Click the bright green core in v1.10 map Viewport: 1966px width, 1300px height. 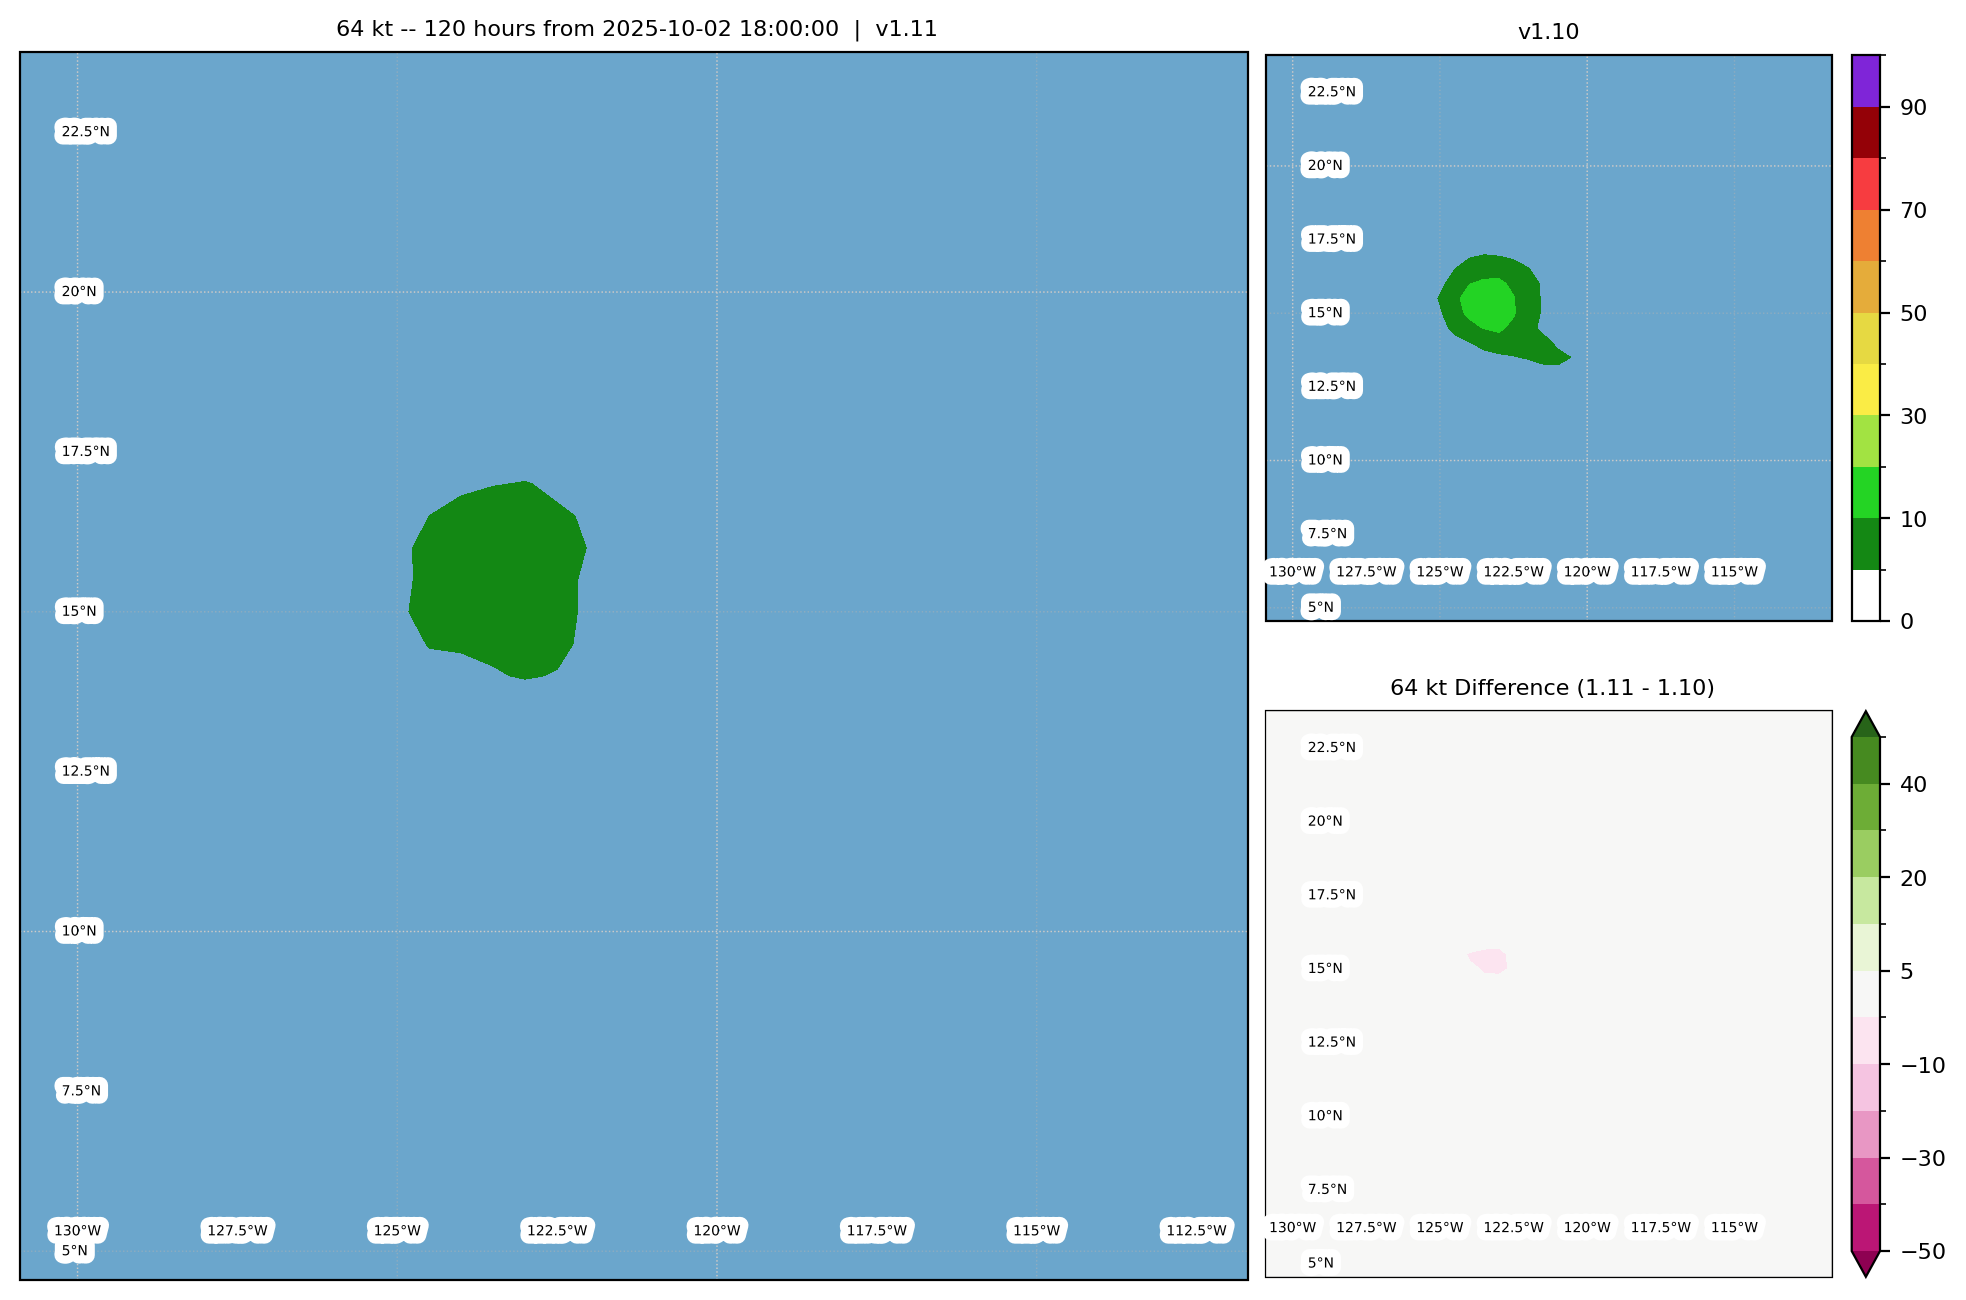pyautogui.click(x=1489, y=305)
